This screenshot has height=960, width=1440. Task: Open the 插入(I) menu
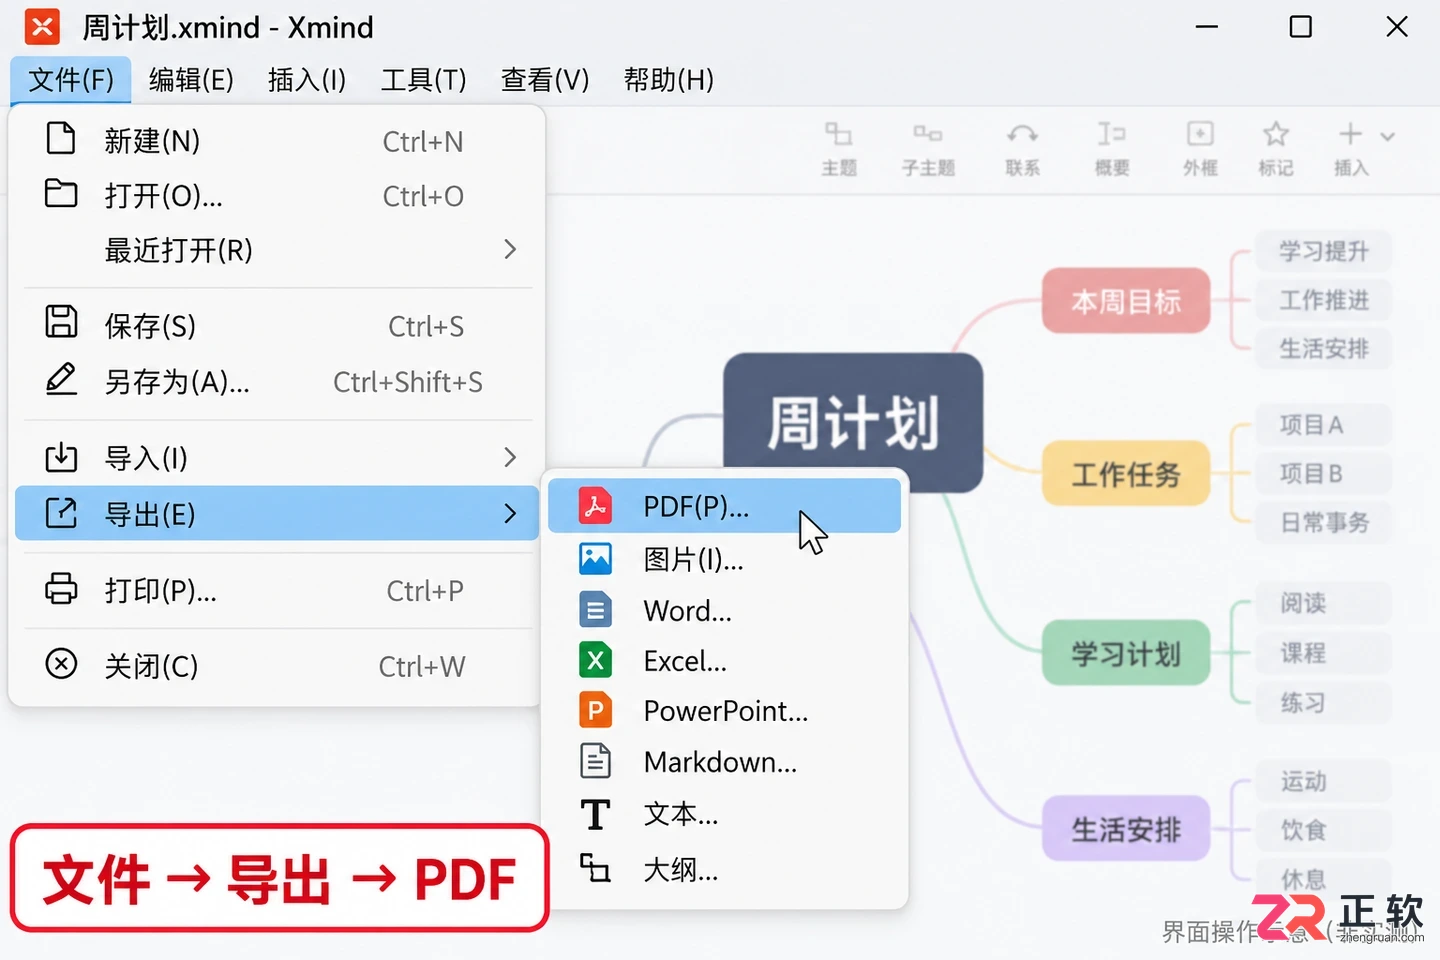(x=307, y=80)
